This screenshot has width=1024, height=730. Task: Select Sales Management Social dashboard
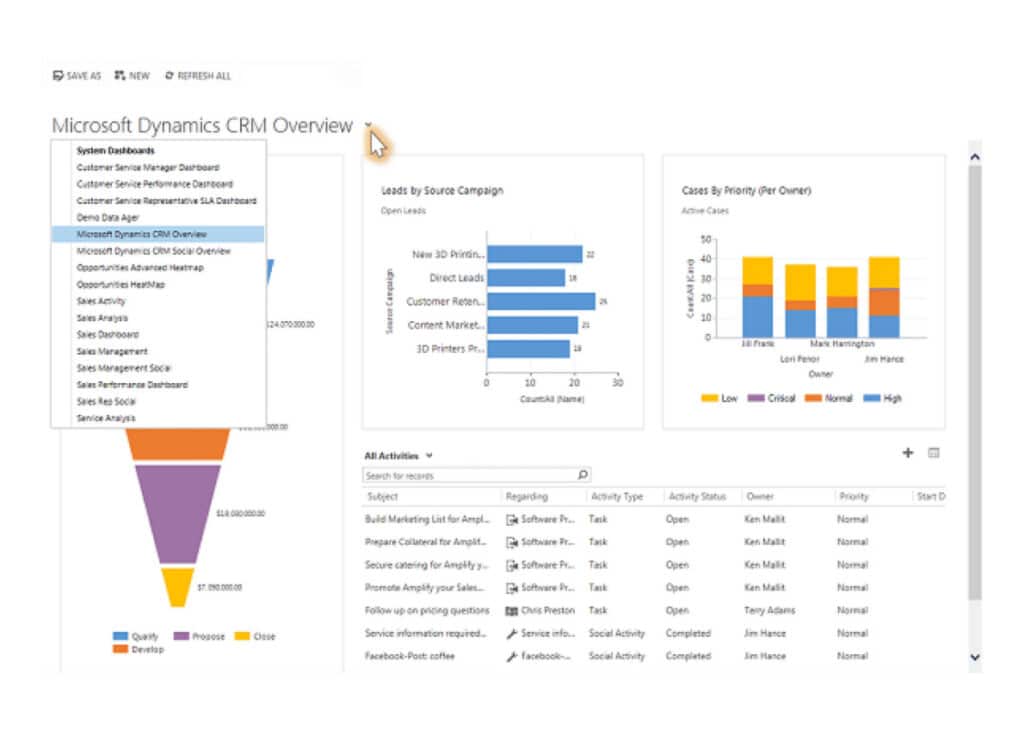coord(123,368)
